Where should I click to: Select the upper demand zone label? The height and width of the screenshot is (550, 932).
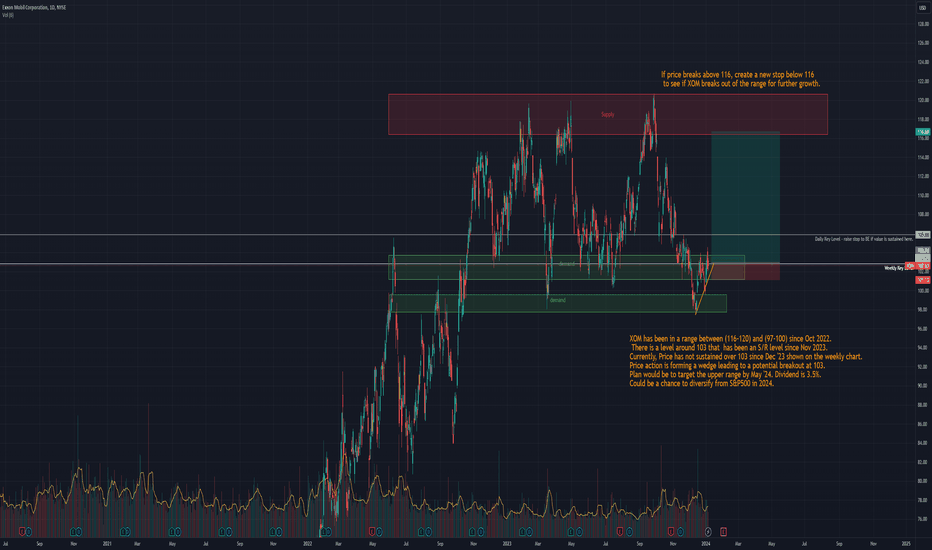(566, 263)
